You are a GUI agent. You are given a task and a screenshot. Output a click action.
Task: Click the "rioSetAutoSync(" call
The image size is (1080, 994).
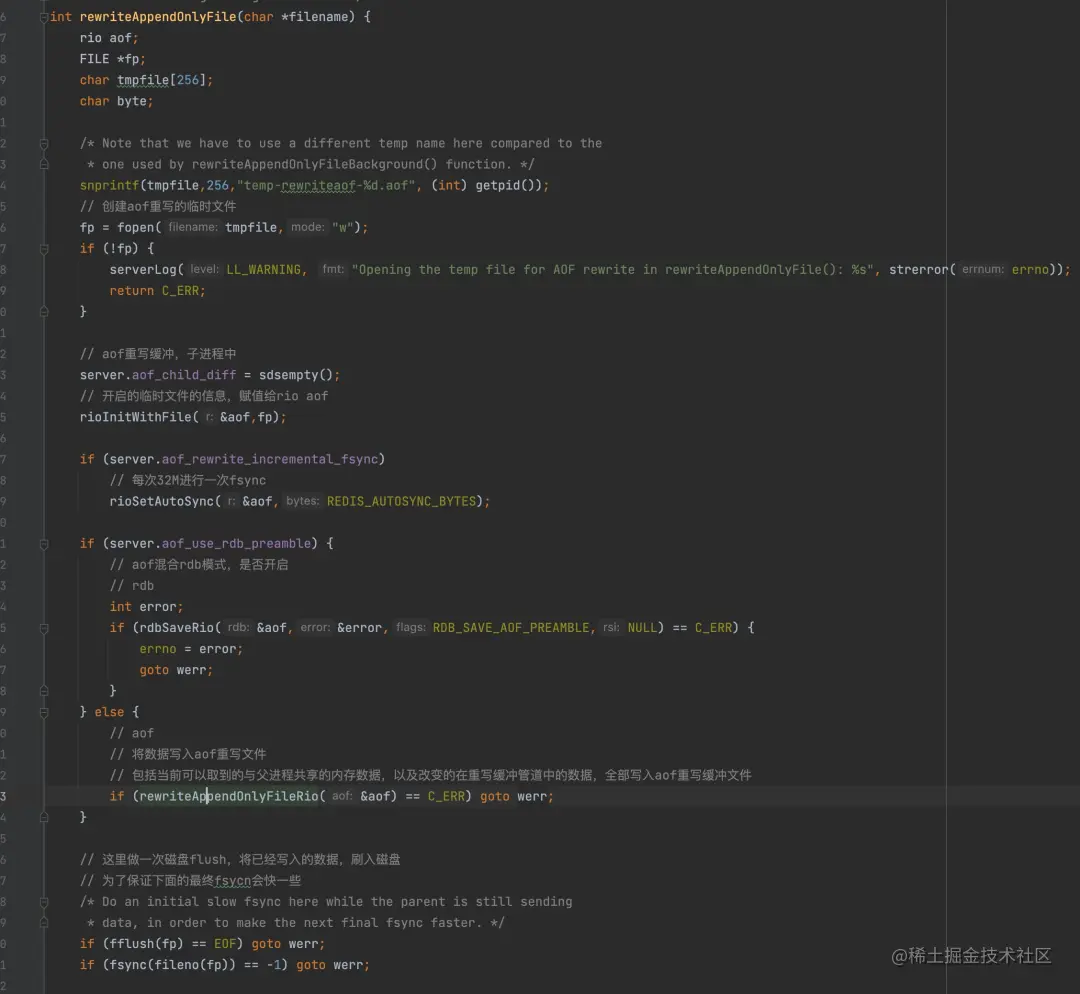point(165,501)
